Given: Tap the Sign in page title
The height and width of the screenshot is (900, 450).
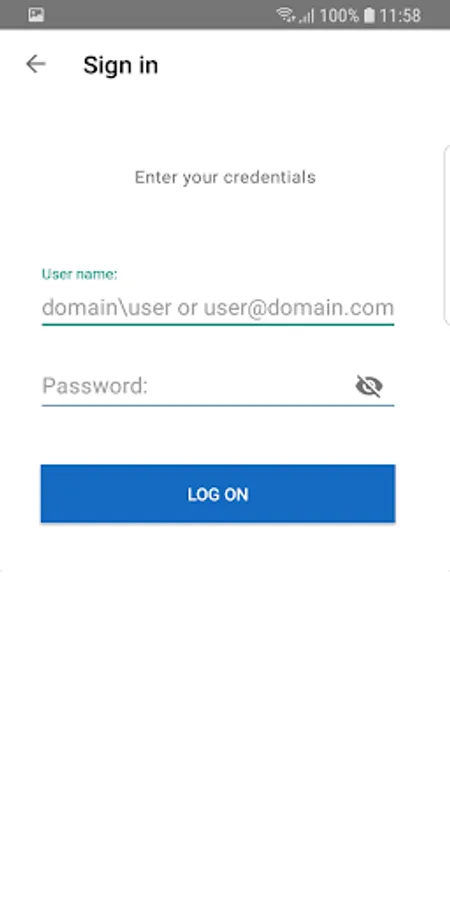Looking at the screenshot, I should (121, 65).
